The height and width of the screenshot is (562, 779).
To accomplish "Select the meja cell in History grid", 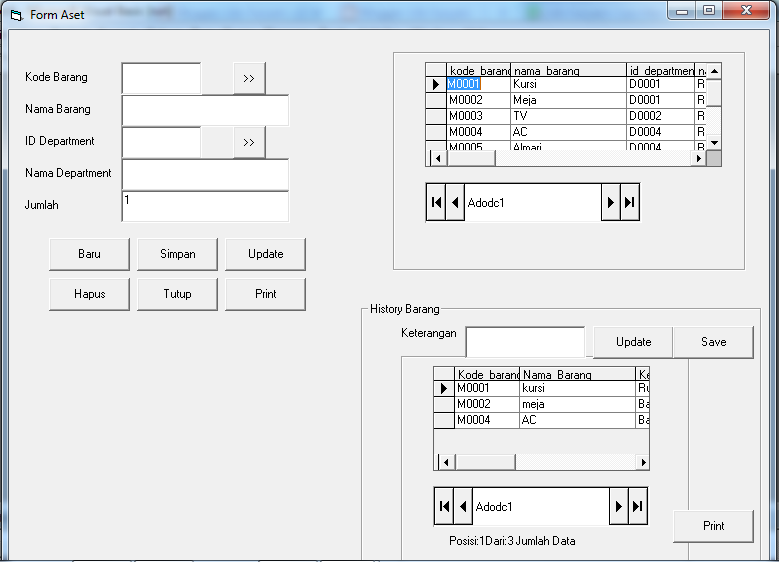I will [577, 404].
